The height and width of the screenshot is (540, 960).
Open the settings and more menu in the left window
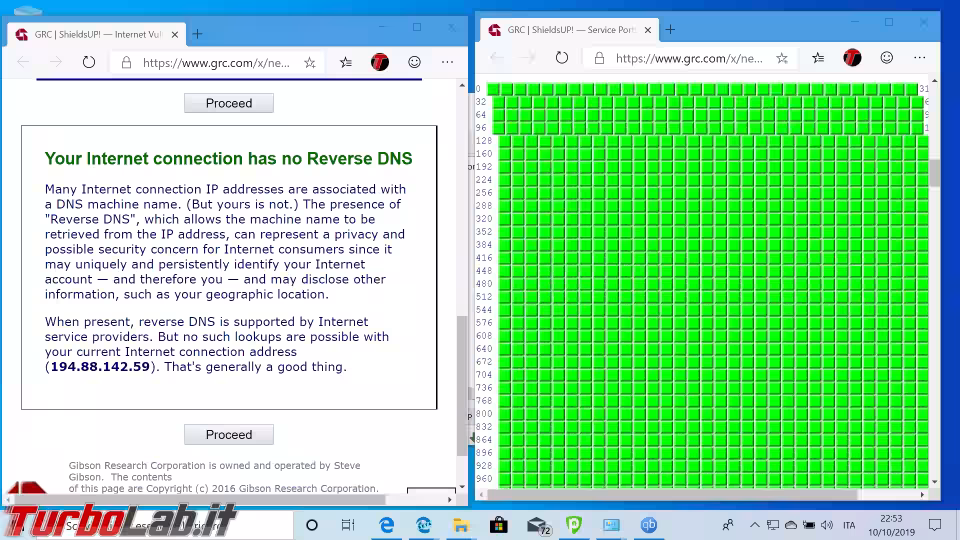(x=447, y=62)
